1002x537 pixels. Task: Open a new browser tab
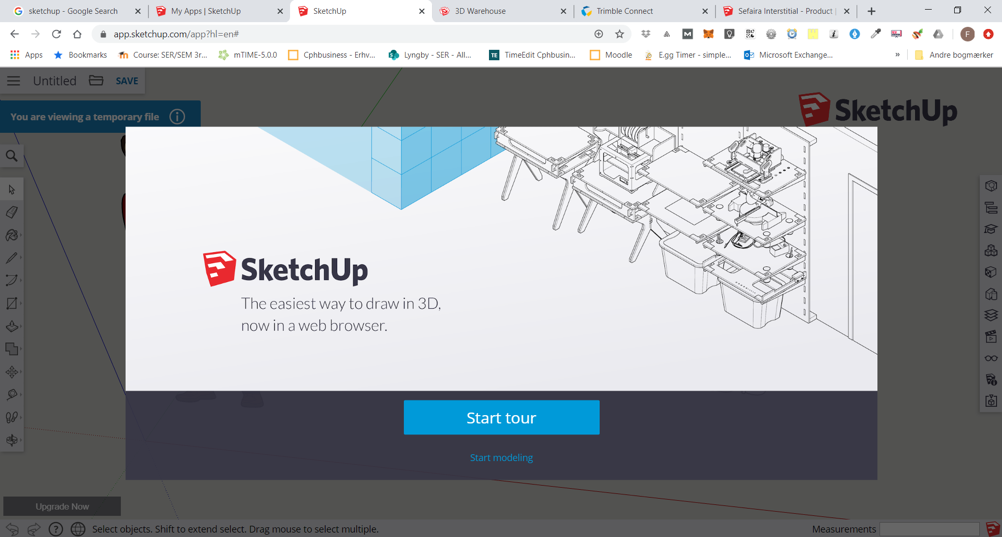(x=871, y=12)
